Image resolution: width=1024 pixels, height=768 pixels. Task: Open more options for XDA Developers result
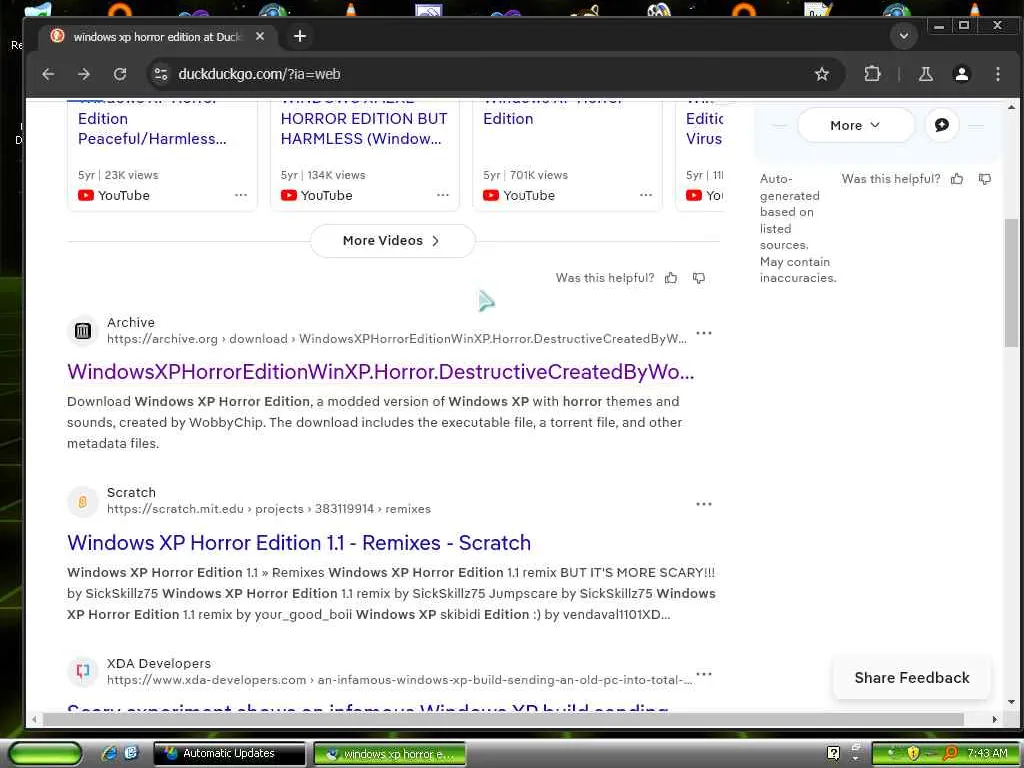[704, 674]
